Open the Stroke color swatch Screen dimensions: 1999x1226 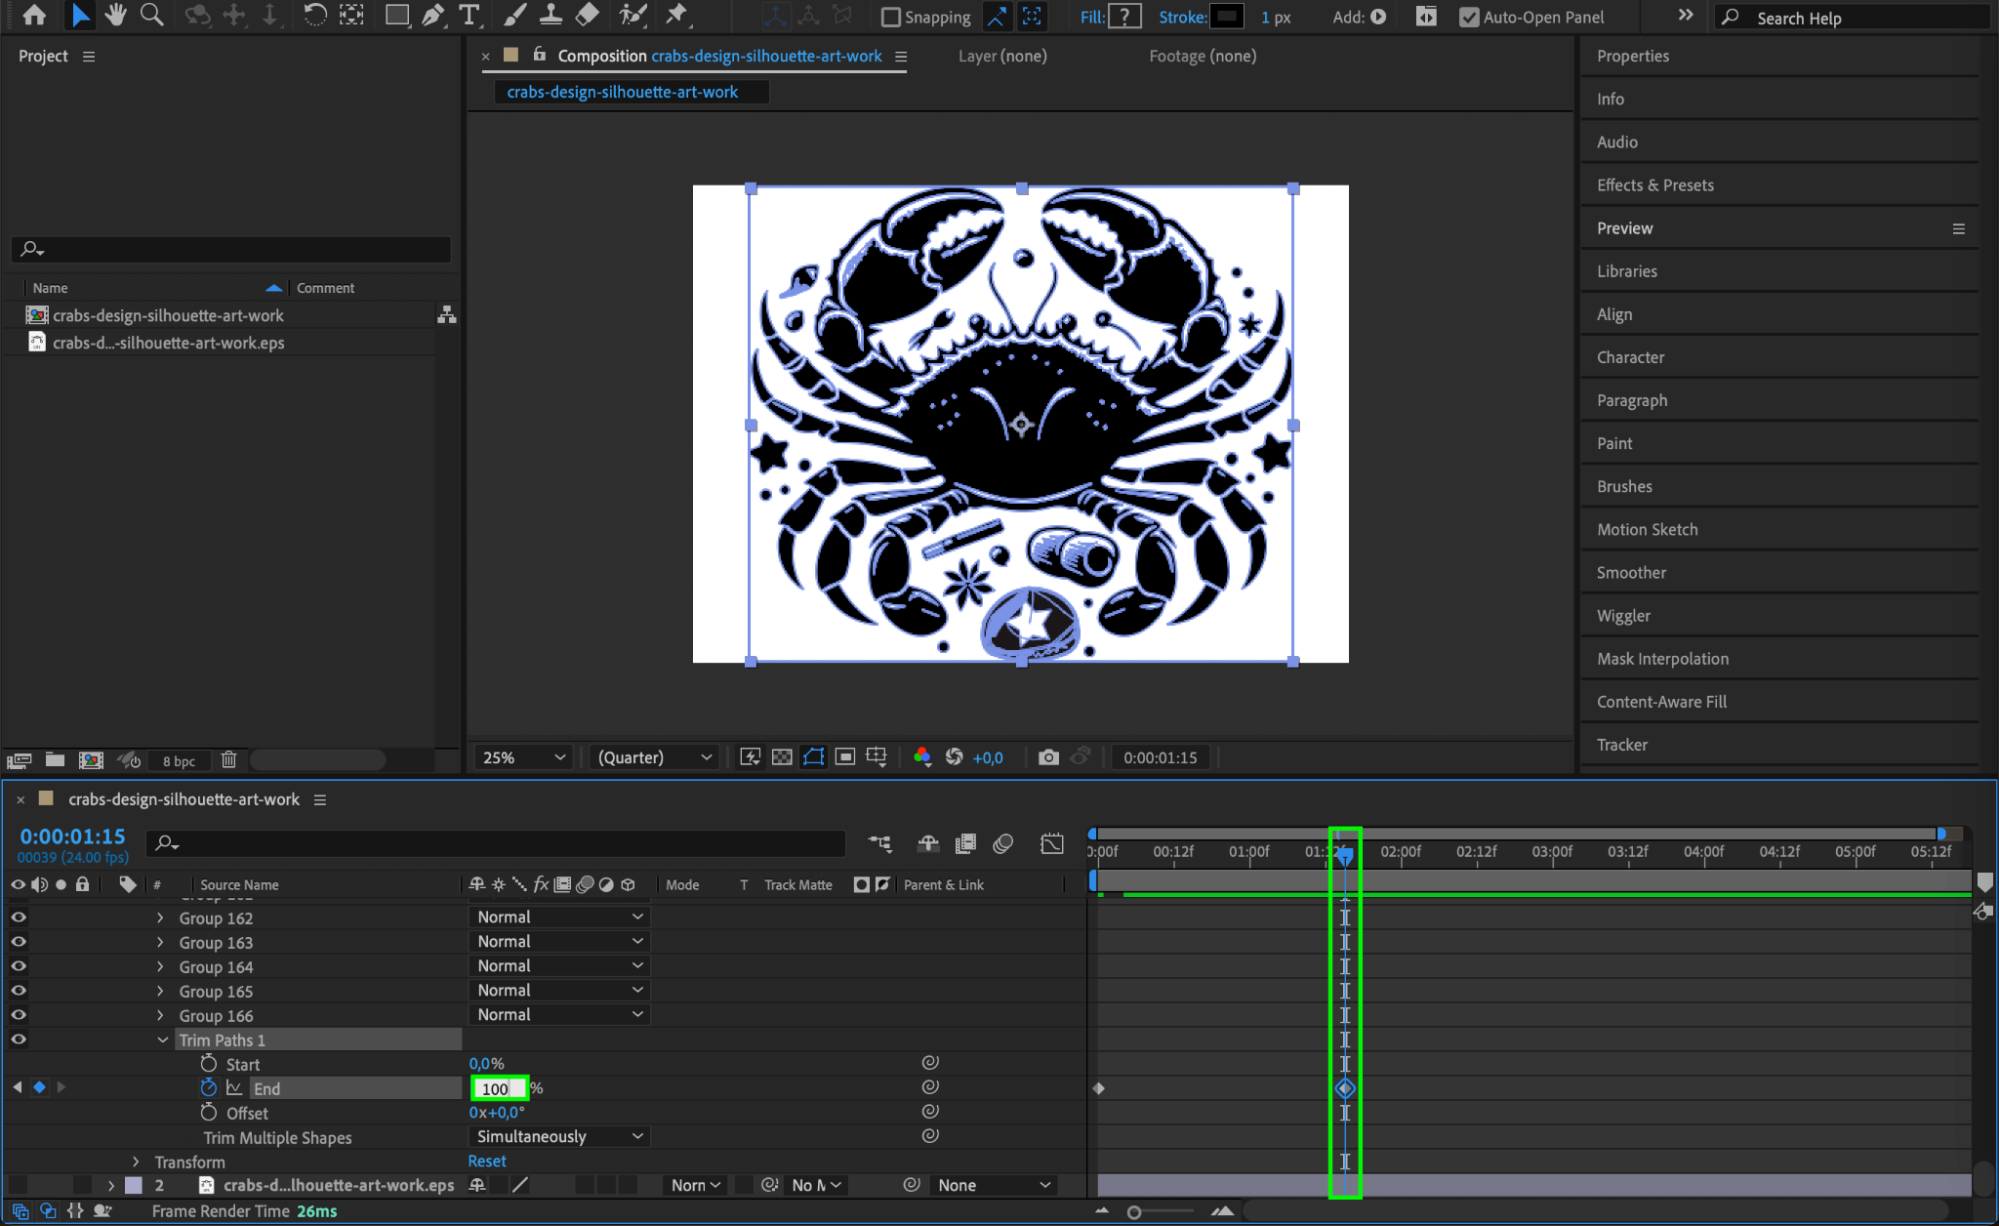point(1226,16)
